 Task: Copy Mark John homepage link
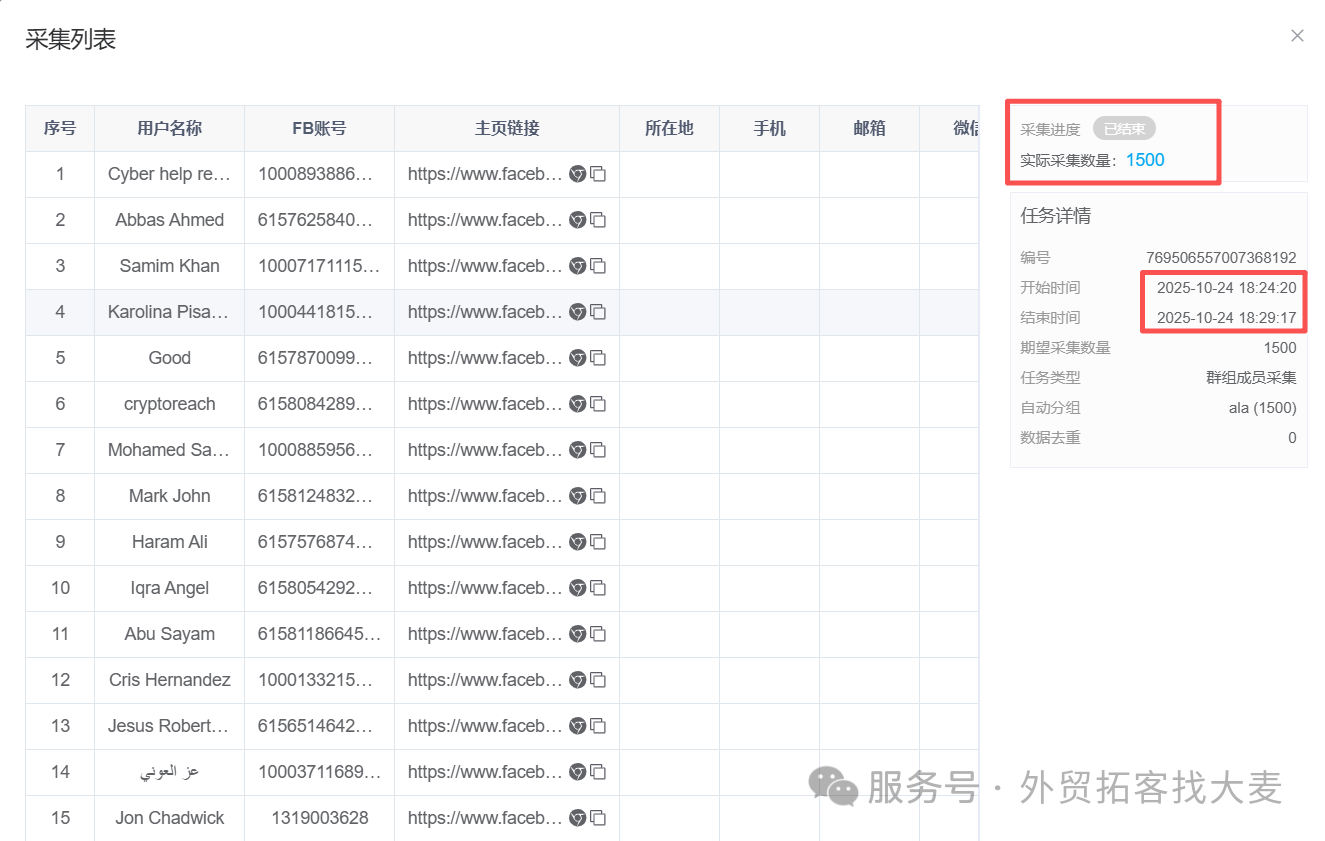point(598,496)
